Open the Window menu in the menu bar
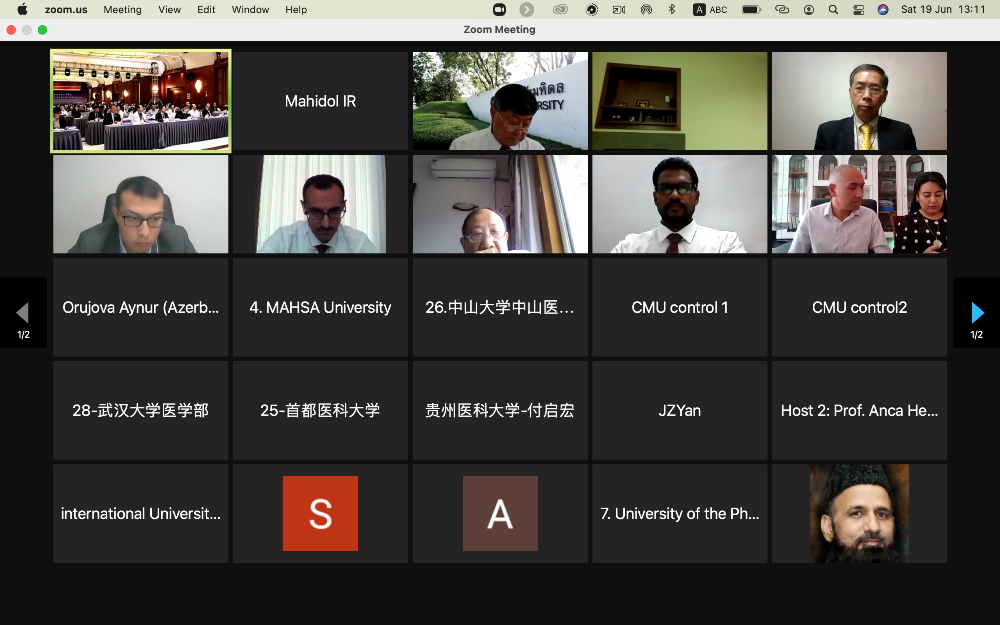Screen dimensions: 1000x625 point(250,9)
